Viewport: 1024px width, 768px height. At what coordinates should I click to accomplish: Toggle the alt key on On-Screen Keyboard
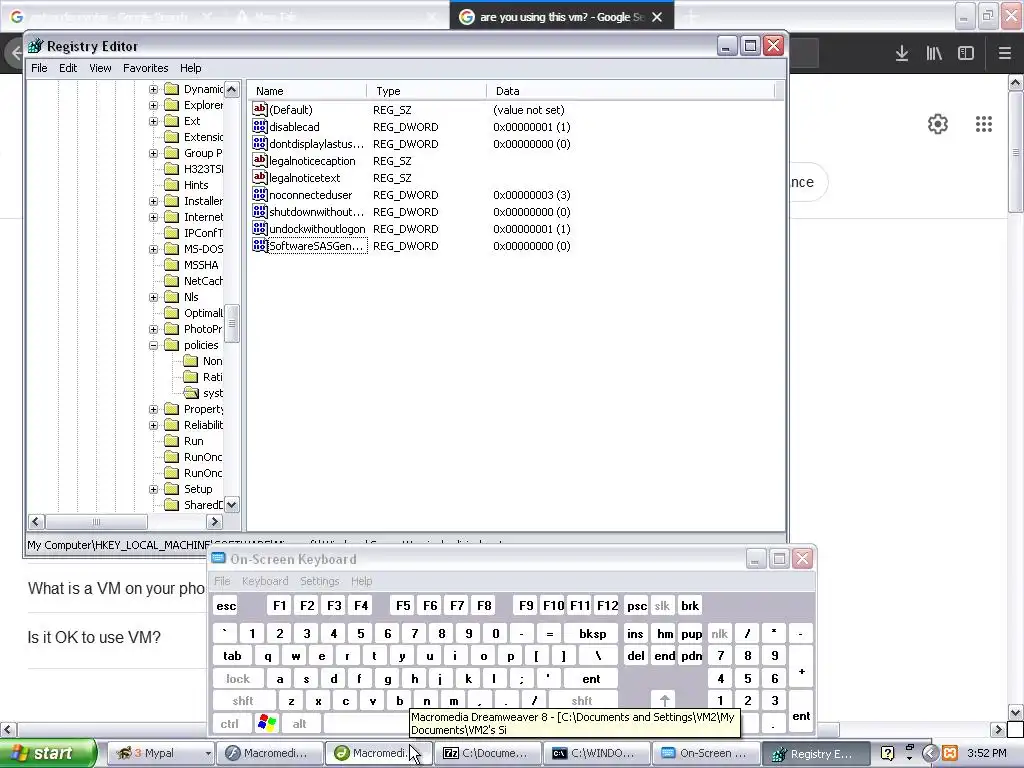(x=300, y=724)
